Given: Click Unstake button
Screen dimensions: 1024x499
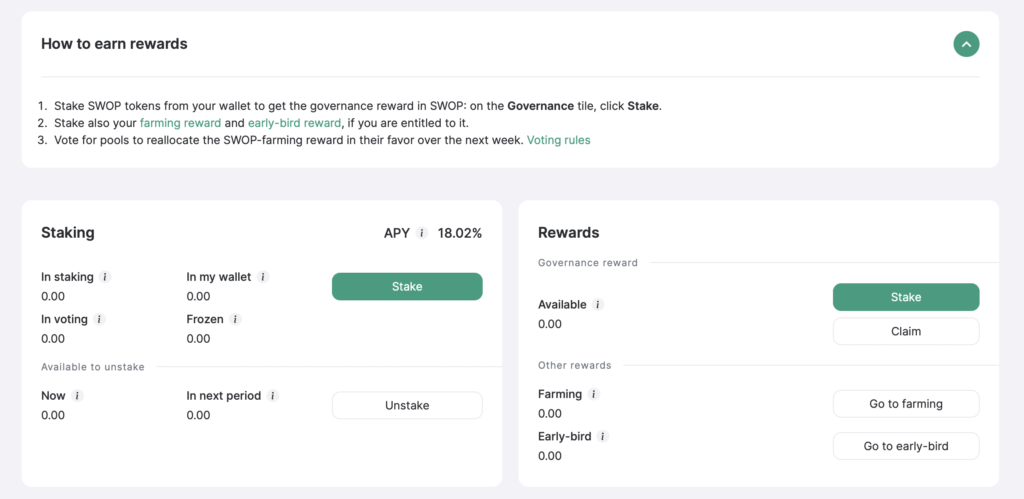Looking at the screenshot, I should [407, 406].
